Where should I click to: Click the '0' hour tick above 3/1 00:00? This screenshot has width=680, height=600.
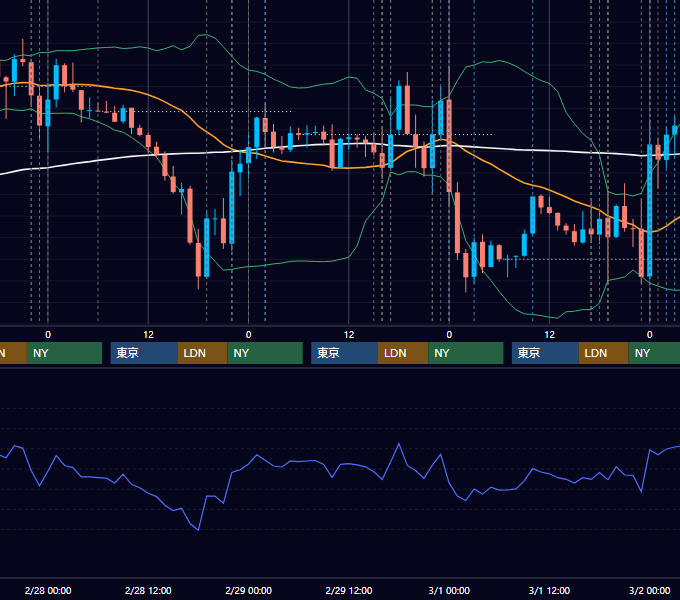[x=449, y=335]
